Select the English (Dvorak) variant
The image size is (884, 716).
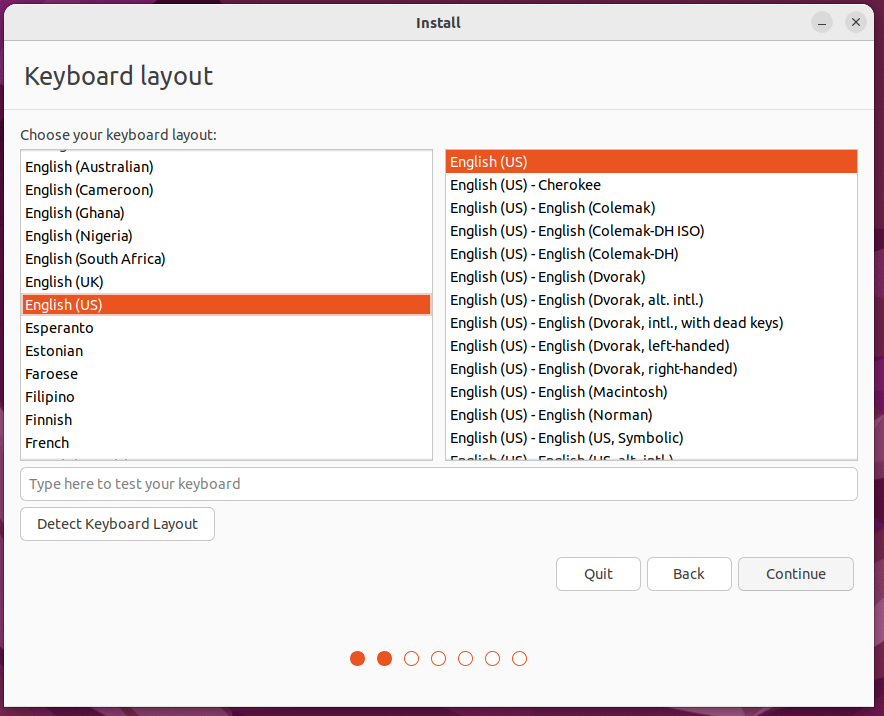click(547, 277)
